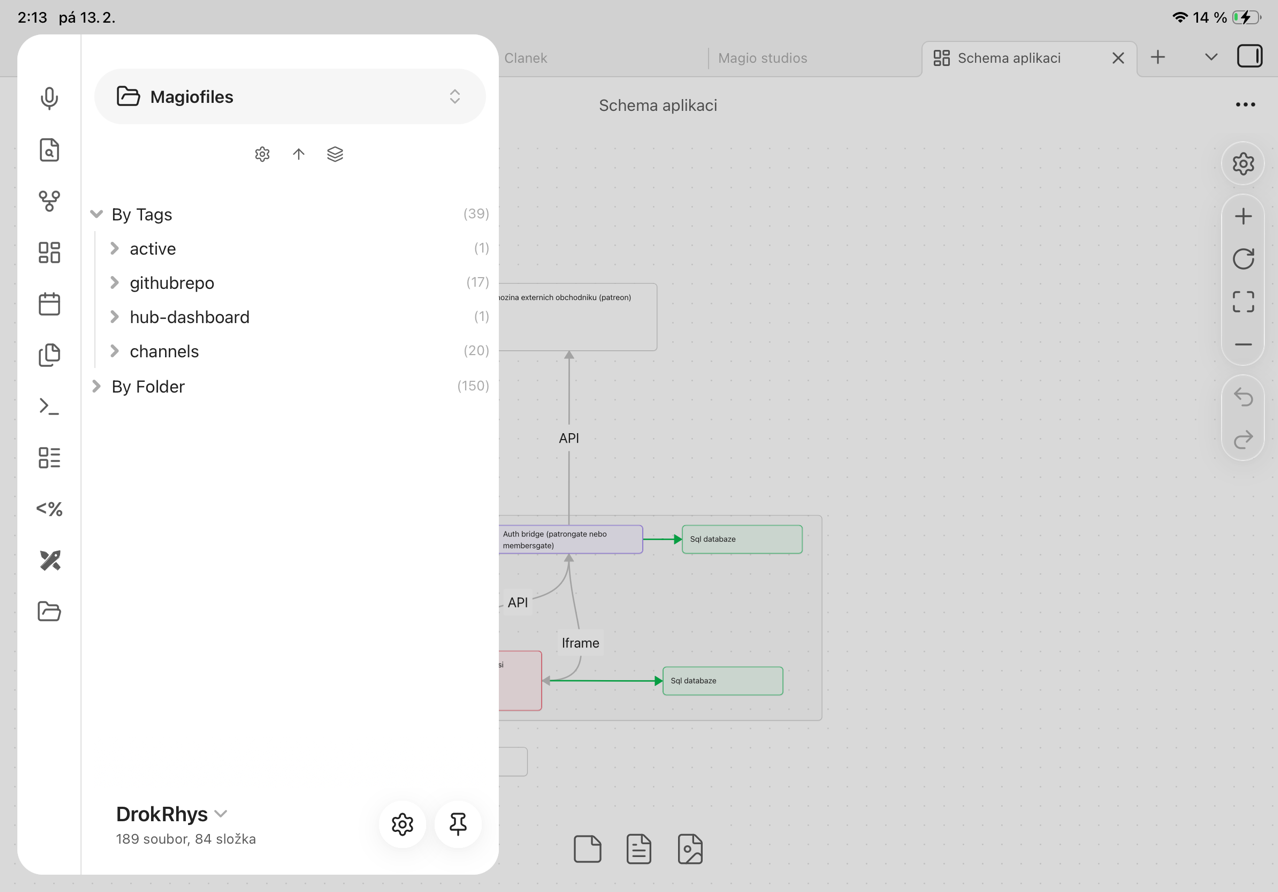Open the audio recorder microphone tool
This screenshot has width=1278, height=892.
[x=49, y=98]
